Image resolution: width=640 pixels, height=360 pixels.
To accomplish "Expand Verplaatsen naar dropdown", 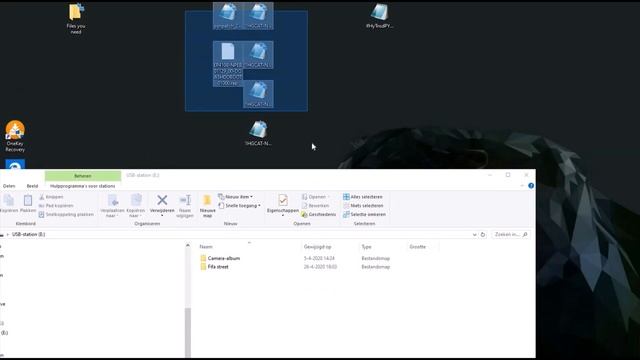I will click(112, 213).
